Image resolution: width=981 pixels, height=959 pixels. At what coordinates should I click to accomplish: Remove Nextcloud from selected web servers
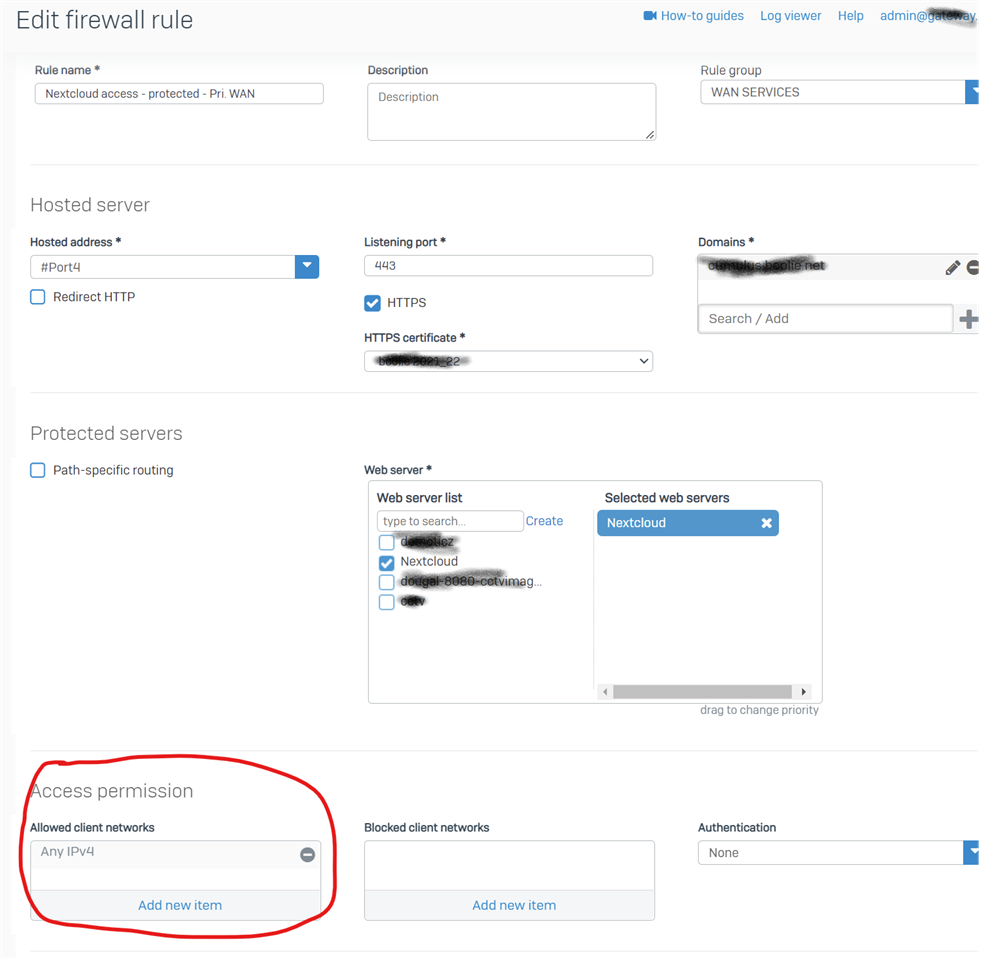pos(766,523)
